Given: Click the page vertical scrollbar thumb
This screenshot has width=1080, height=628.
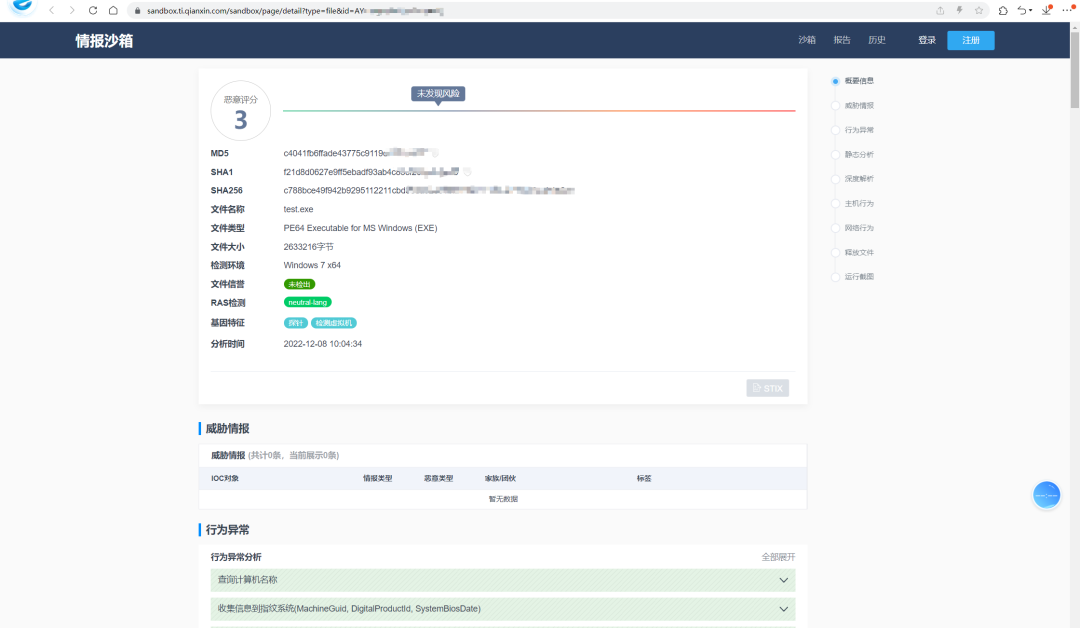Looking at the screenshot, I should tap(1074, 69).
